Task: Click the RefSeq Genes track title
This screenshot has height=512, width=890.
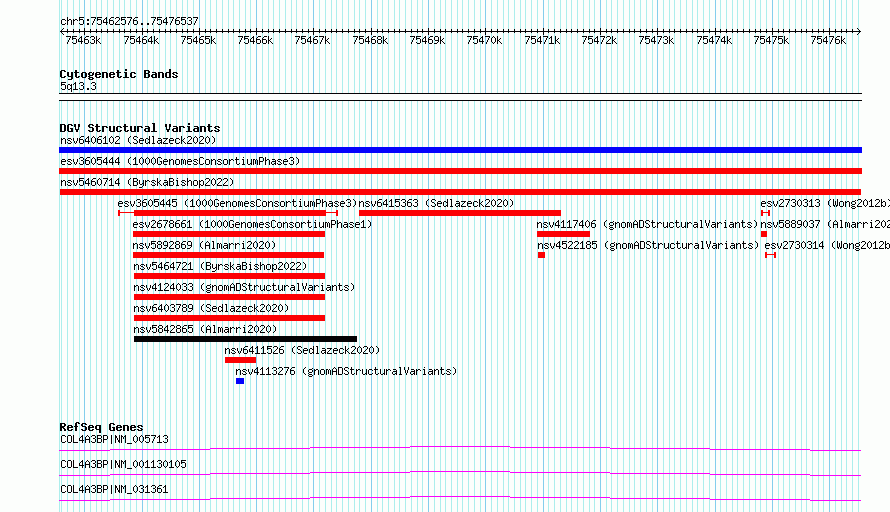Action: (101, 427)
